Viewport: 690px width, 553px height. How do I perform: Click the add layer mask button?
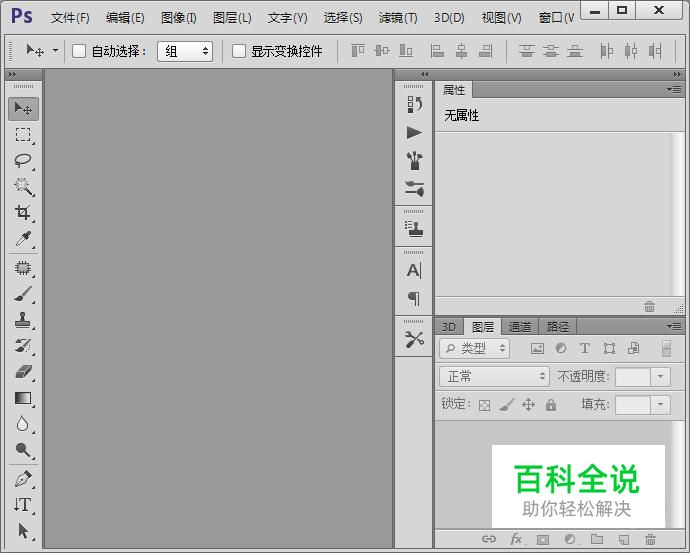(x=543, y=539)
